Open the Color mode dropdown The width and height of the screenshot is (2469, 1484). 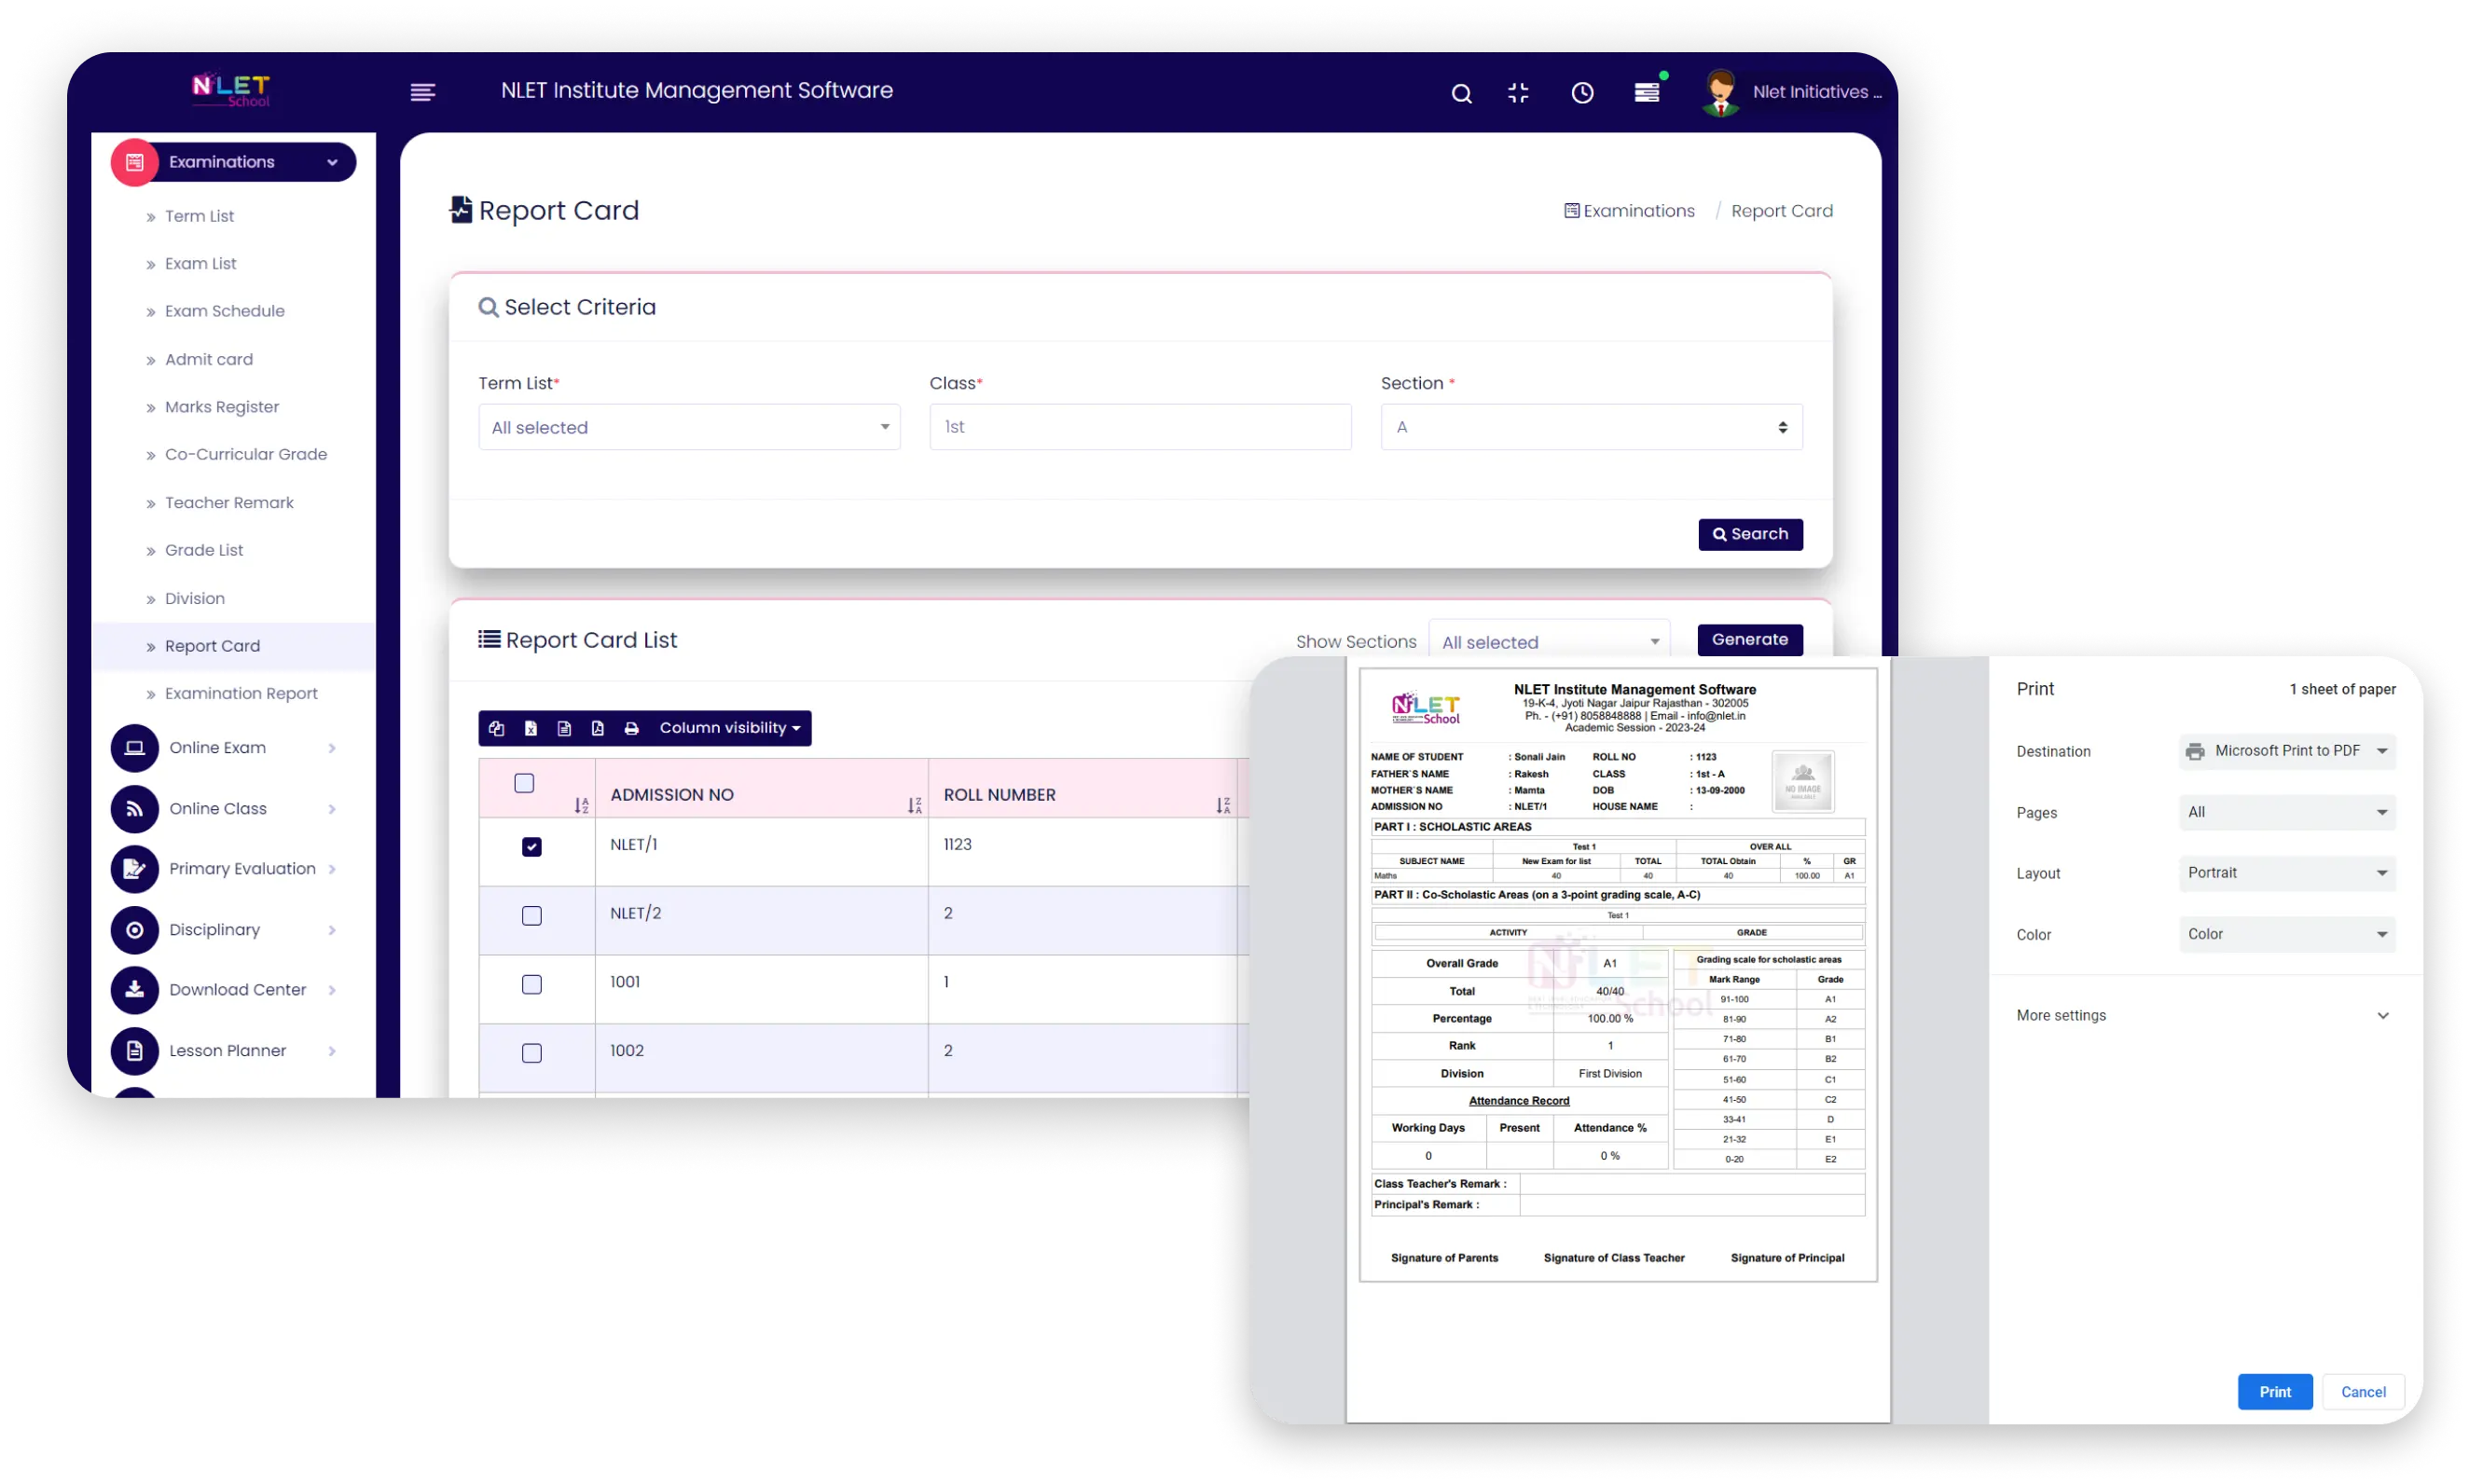pyautogui.click(x=2287, y=934)
